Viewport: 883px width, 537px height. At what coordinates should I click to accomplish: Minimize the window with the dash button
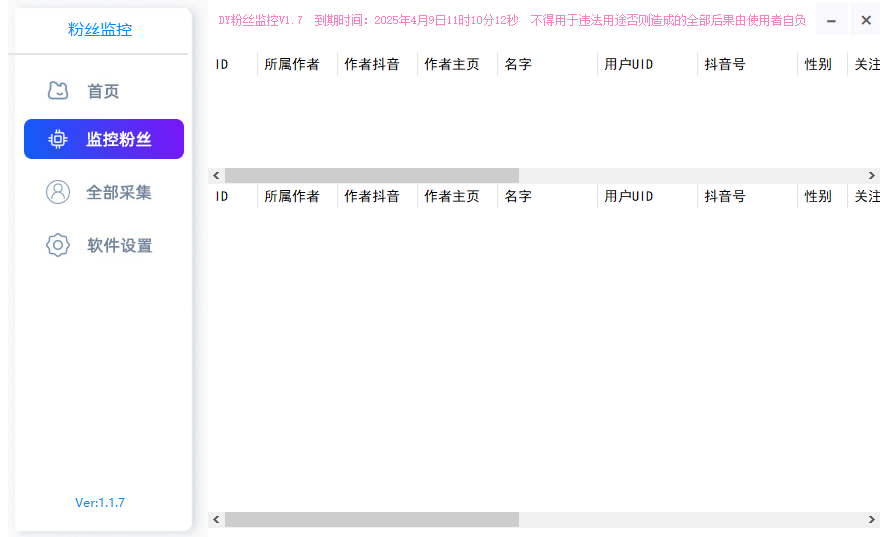(x=831, y=20)
